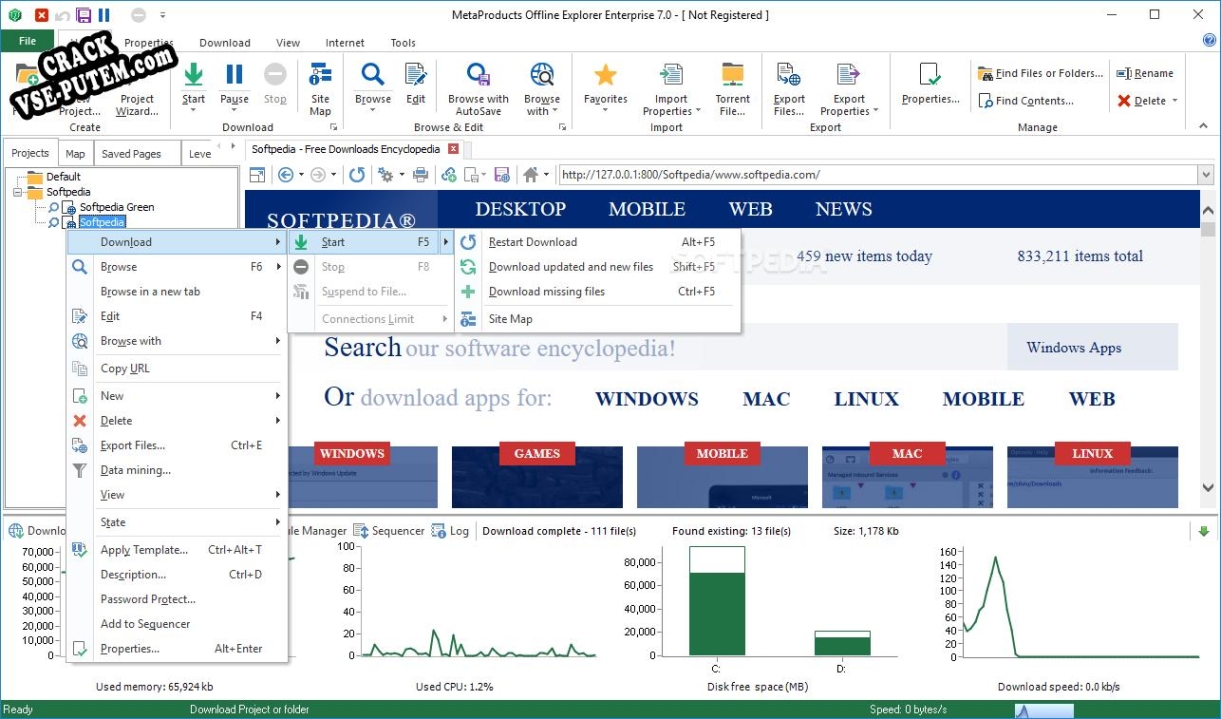Collapse the Softpedia folder tree node

pos(18,192)
